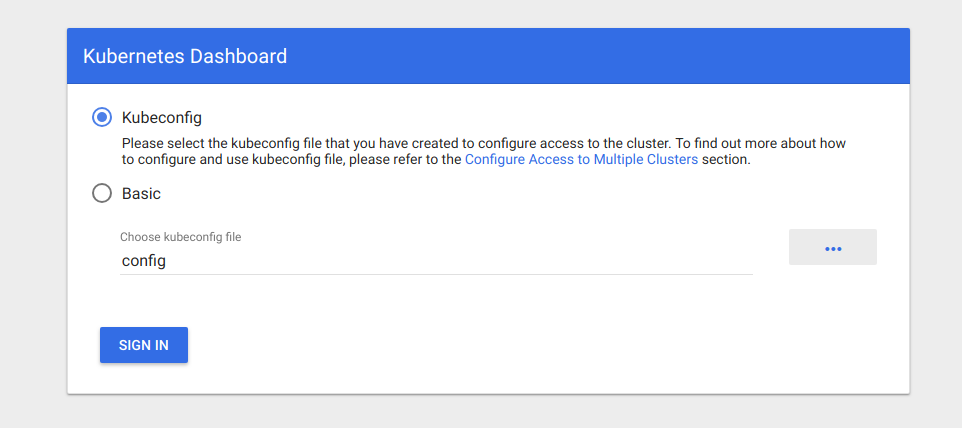The image size is (962, 428).
Task: Click the three-dot browse file button
Action: coord(833,247)
